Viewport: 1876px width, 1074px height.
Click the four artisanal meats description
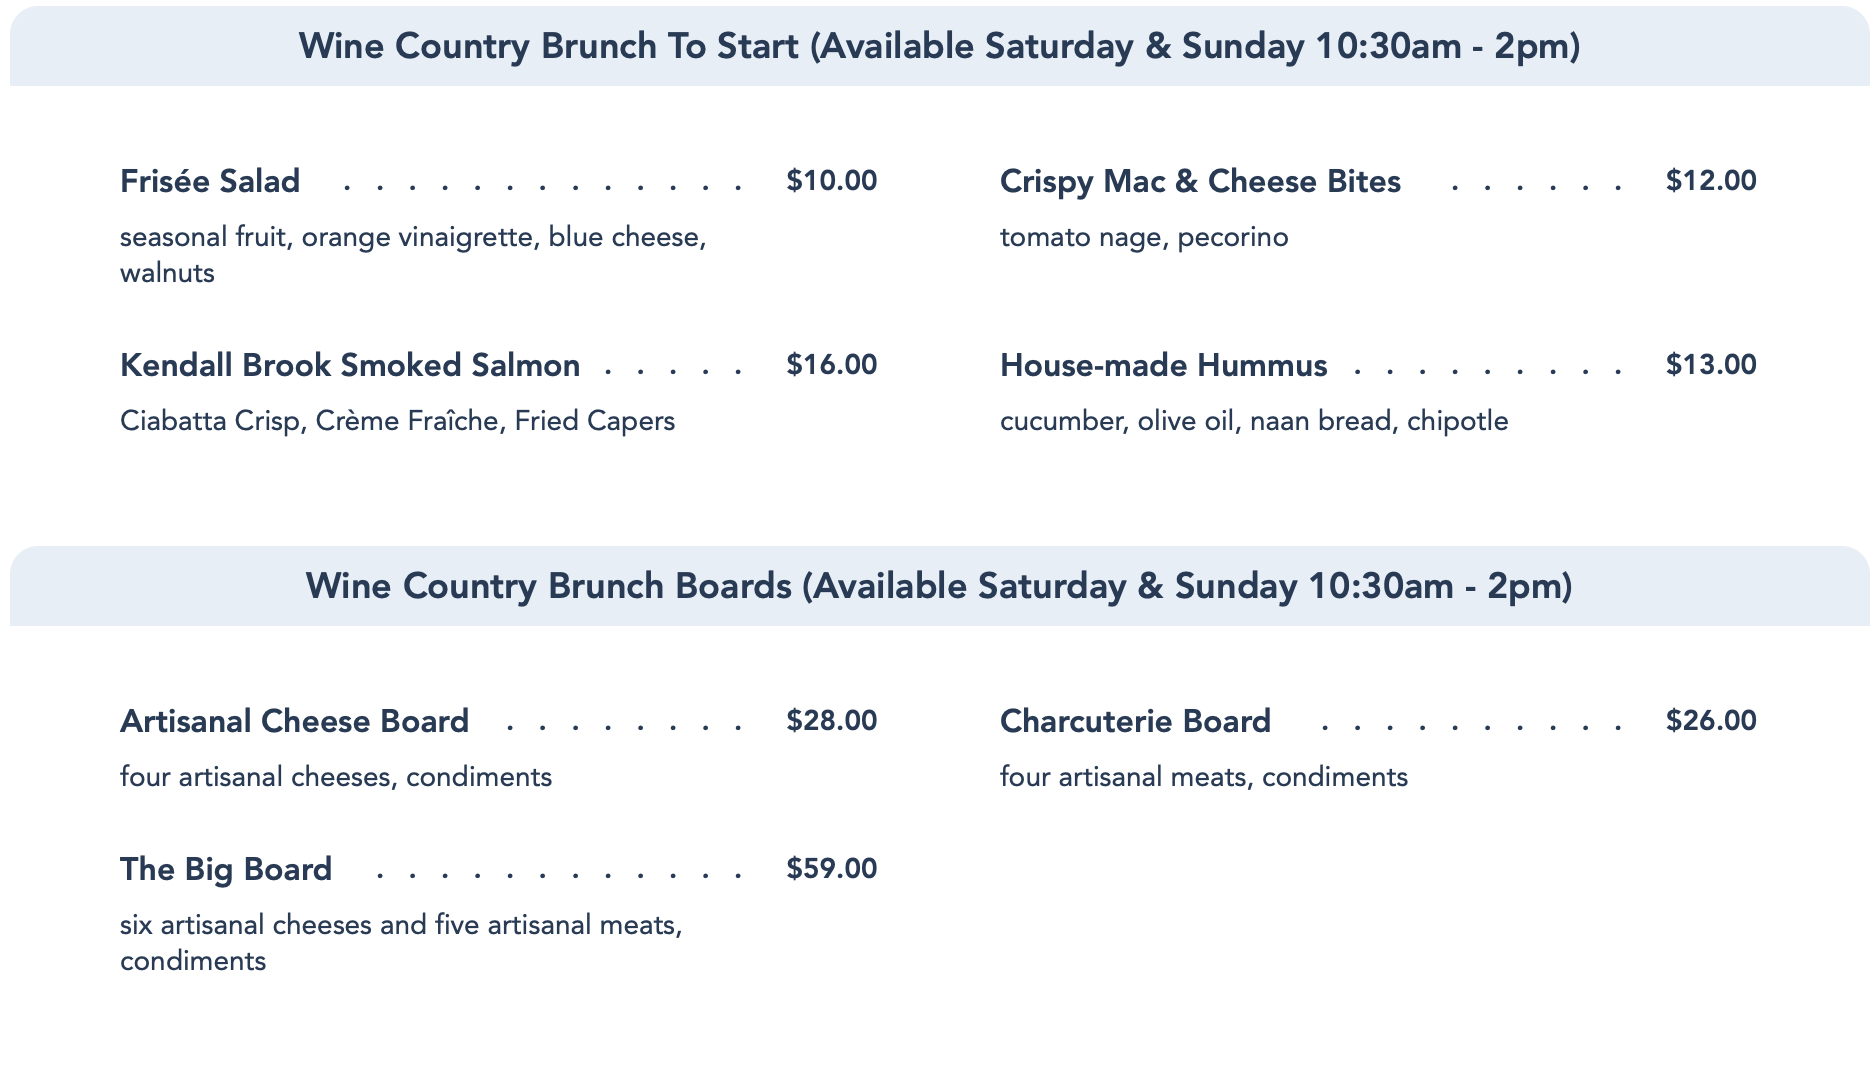point(1203,777)
